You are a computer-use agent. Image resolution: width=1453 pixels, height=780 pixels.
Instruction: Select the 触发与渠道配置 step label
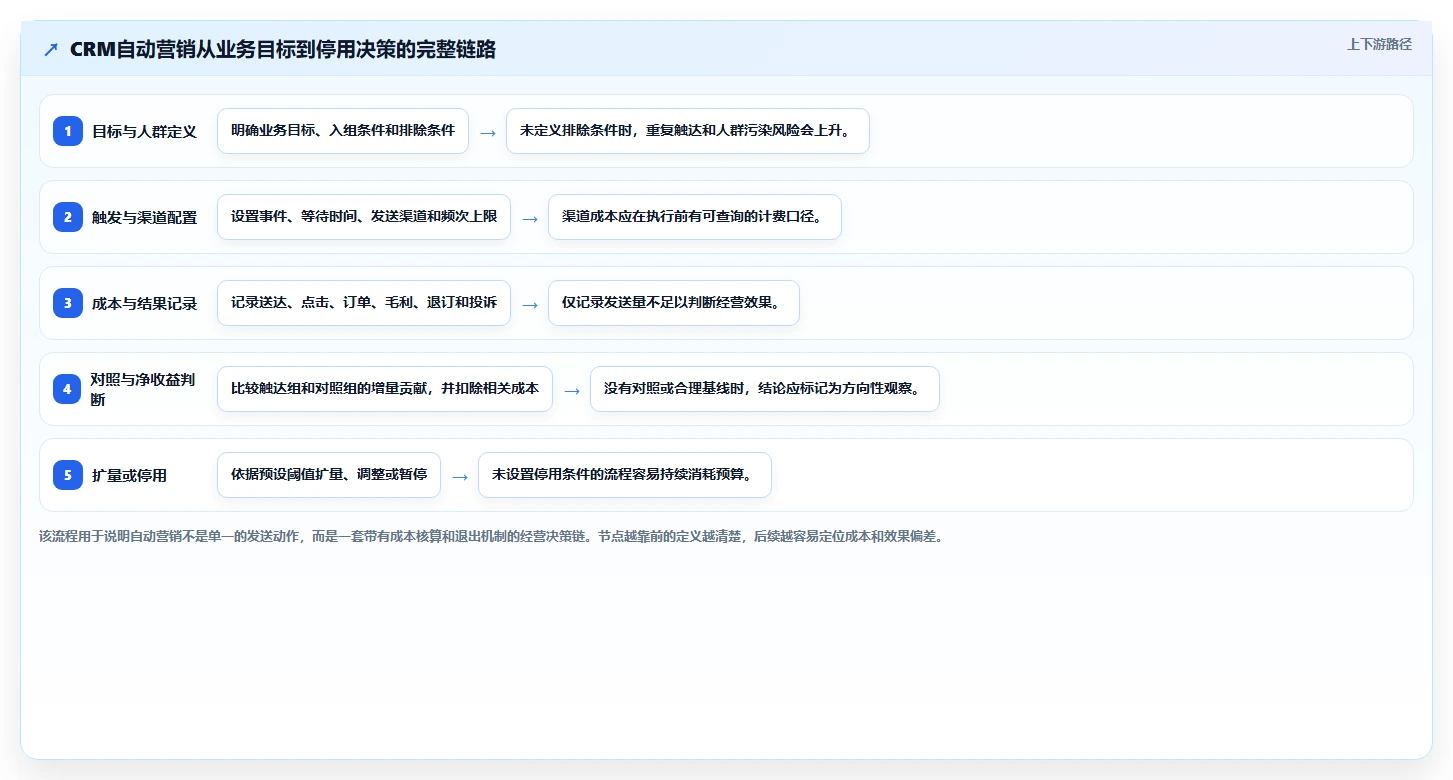(x=144, y=217)
